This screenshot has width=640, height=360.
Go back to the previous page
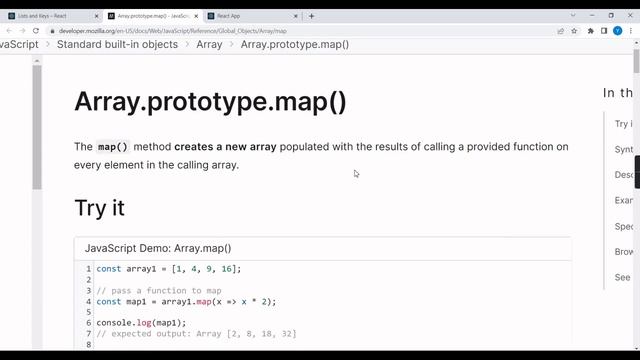[9, 31]
